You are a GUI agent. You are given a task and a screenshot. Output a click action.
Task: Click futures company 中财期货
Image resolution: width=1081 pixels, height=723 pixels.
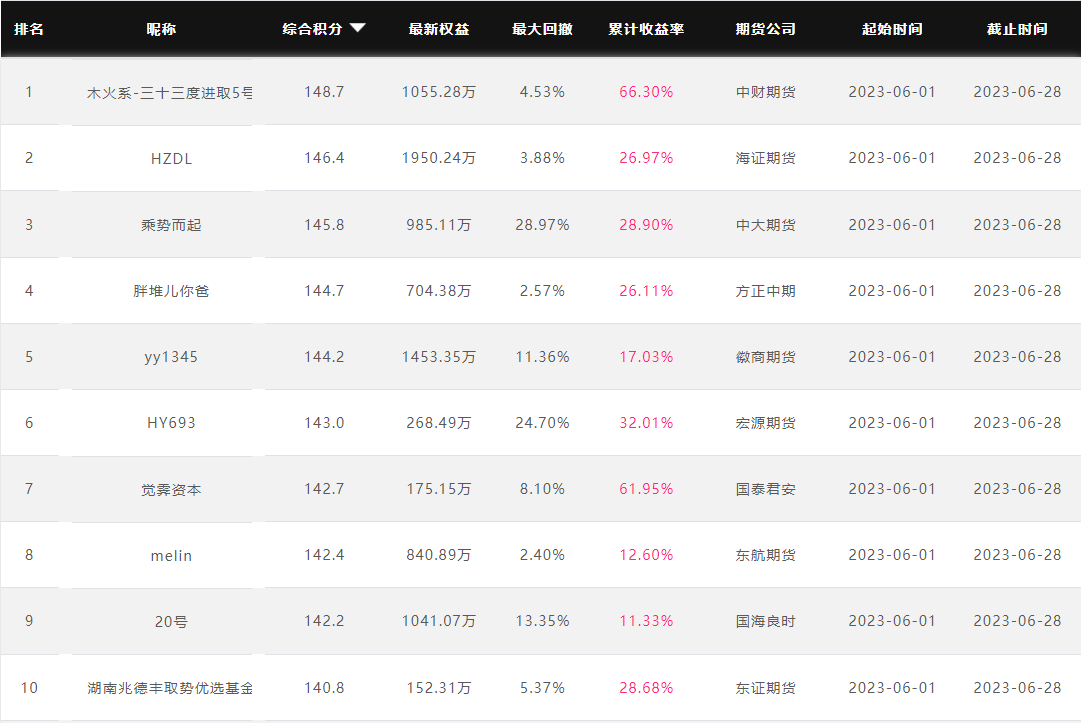(x=766, y=92)
